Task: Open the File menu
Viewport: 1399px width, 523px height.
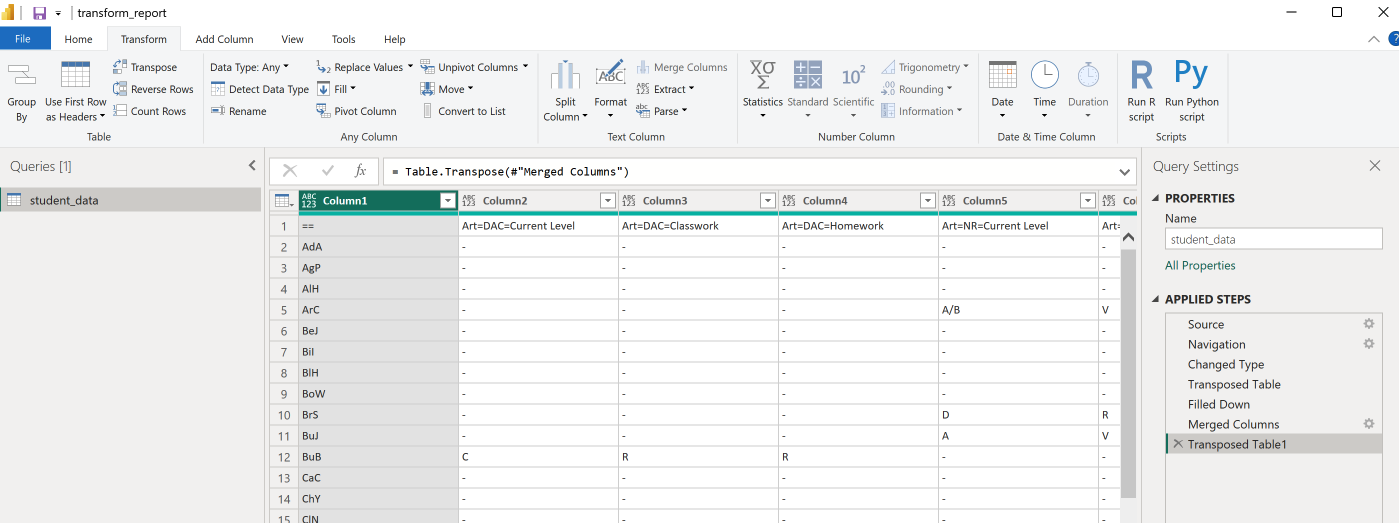Action: point(25,39)
